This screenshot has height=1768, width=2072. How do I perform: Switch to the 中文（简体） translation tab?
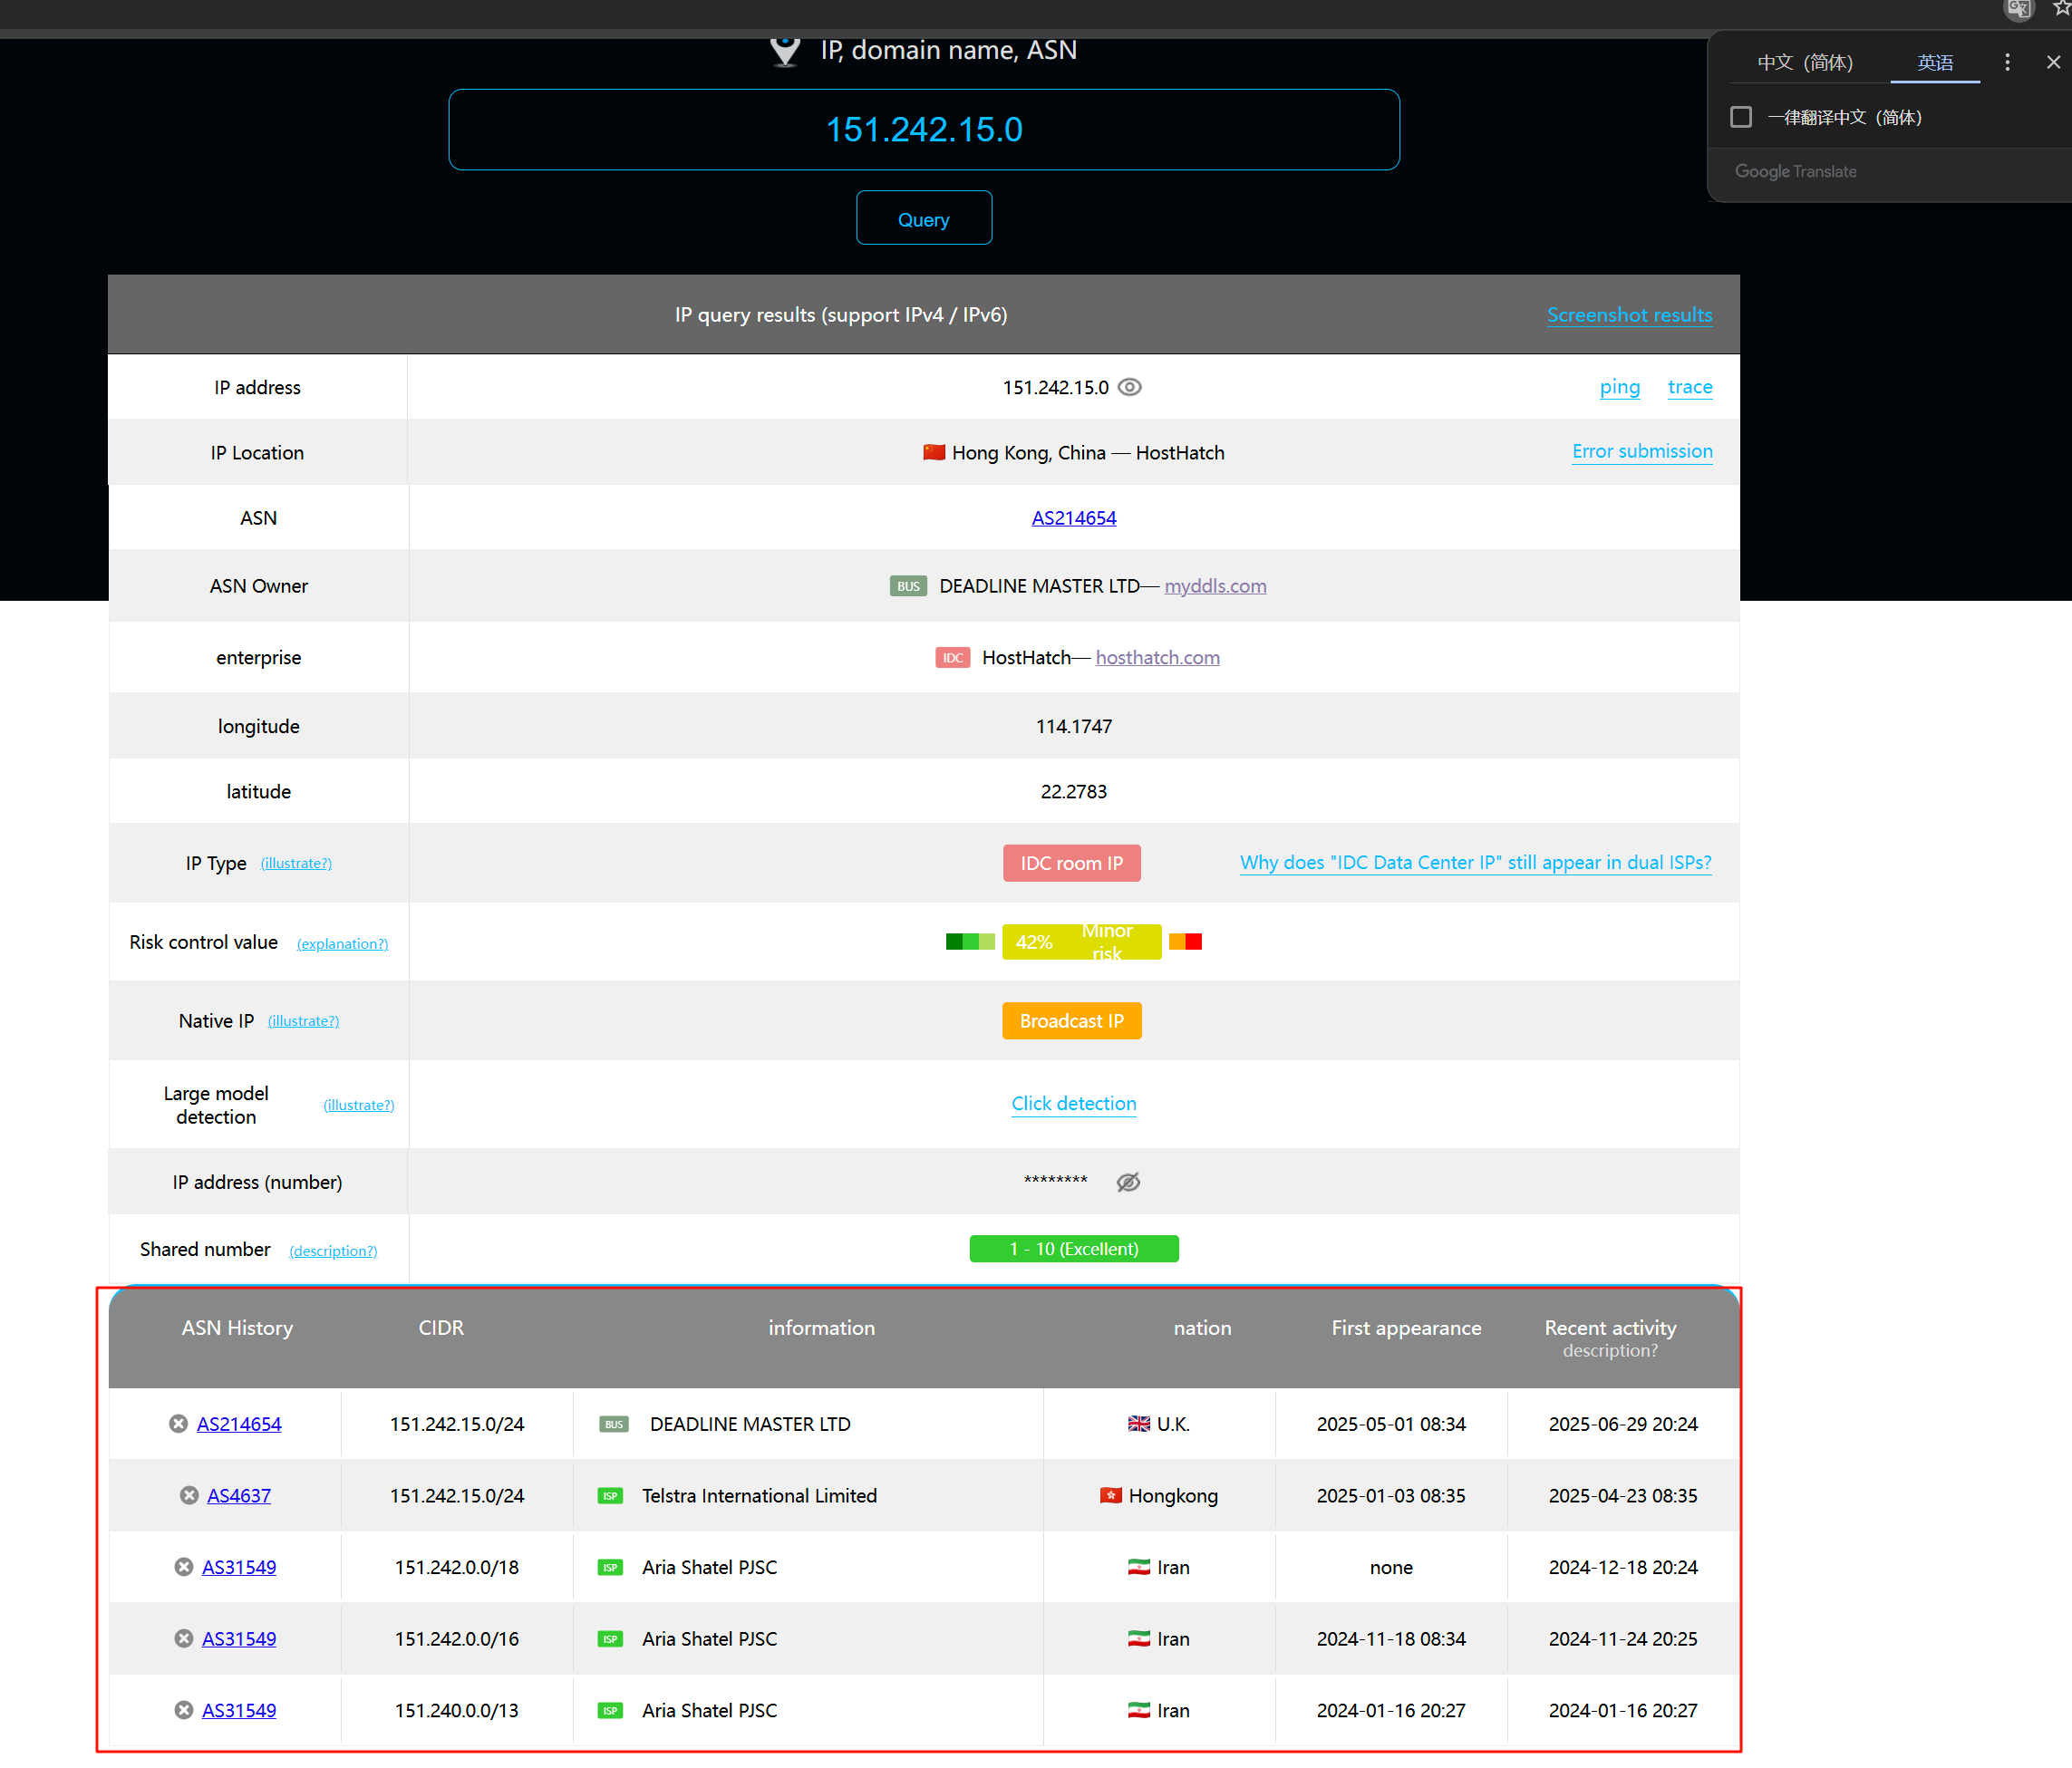coord(1805,62)
